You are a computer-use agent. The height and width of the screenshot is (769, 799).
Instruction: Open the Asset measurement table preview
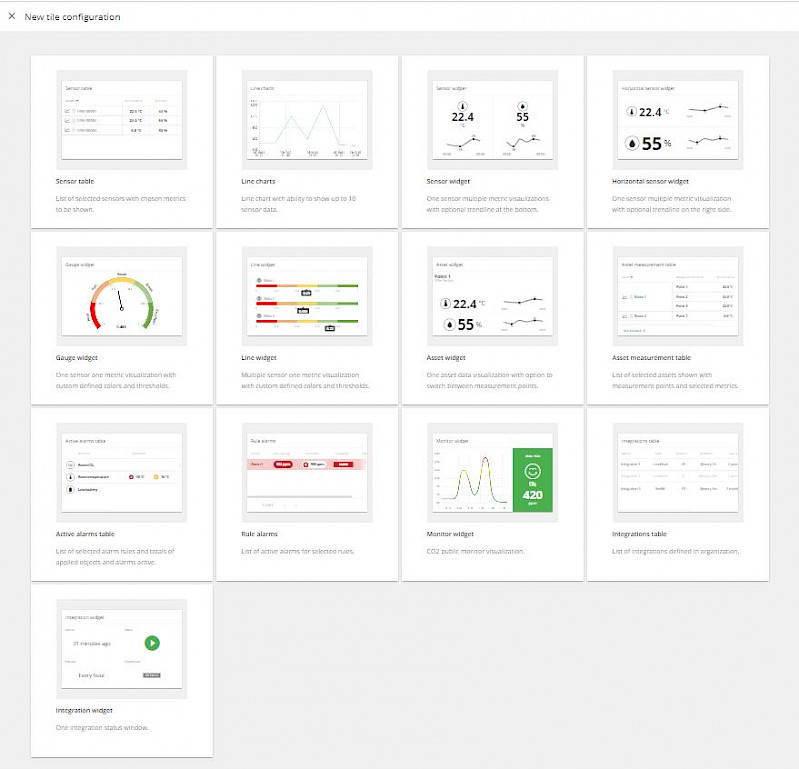(x=677, y=296)
